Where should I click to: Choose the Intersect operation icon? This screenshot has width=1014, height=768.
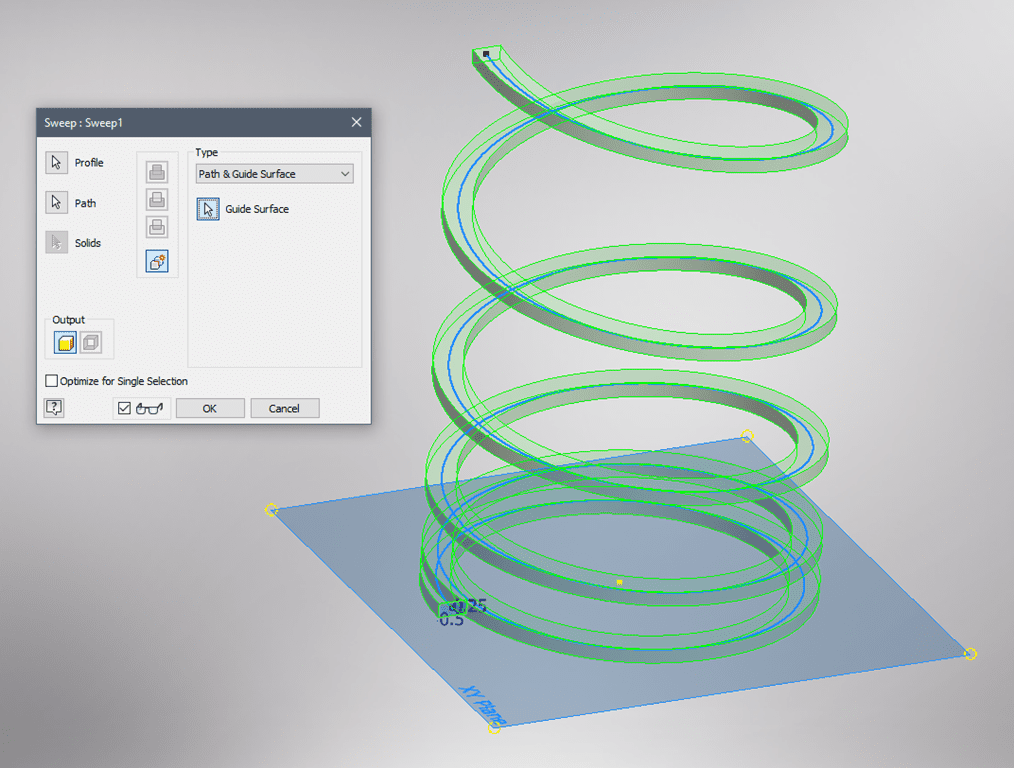point(157,228)
